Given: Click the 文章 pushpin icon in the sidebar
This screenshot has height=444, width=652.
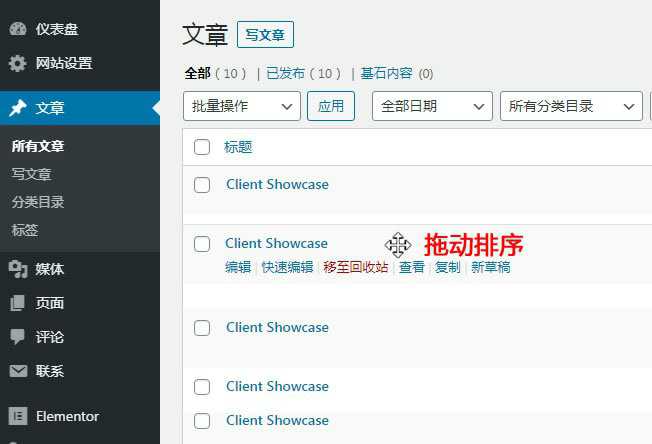Looking at the screenshot, I should pos(18,108).
